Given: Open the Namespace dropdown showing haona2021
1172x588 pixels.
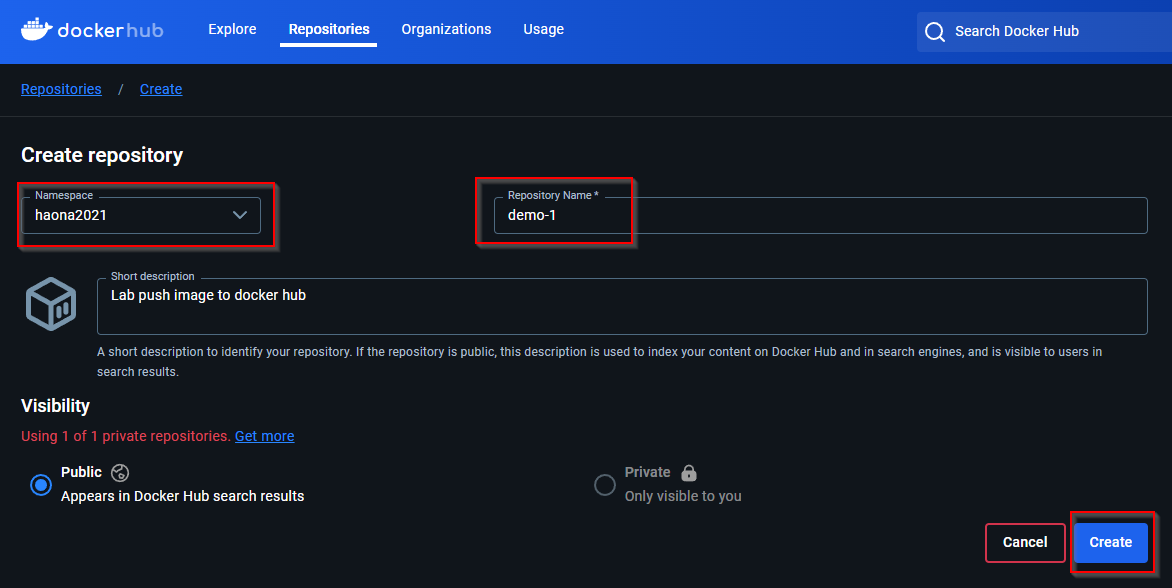Looking at the screenshot, I should (141, 215).
